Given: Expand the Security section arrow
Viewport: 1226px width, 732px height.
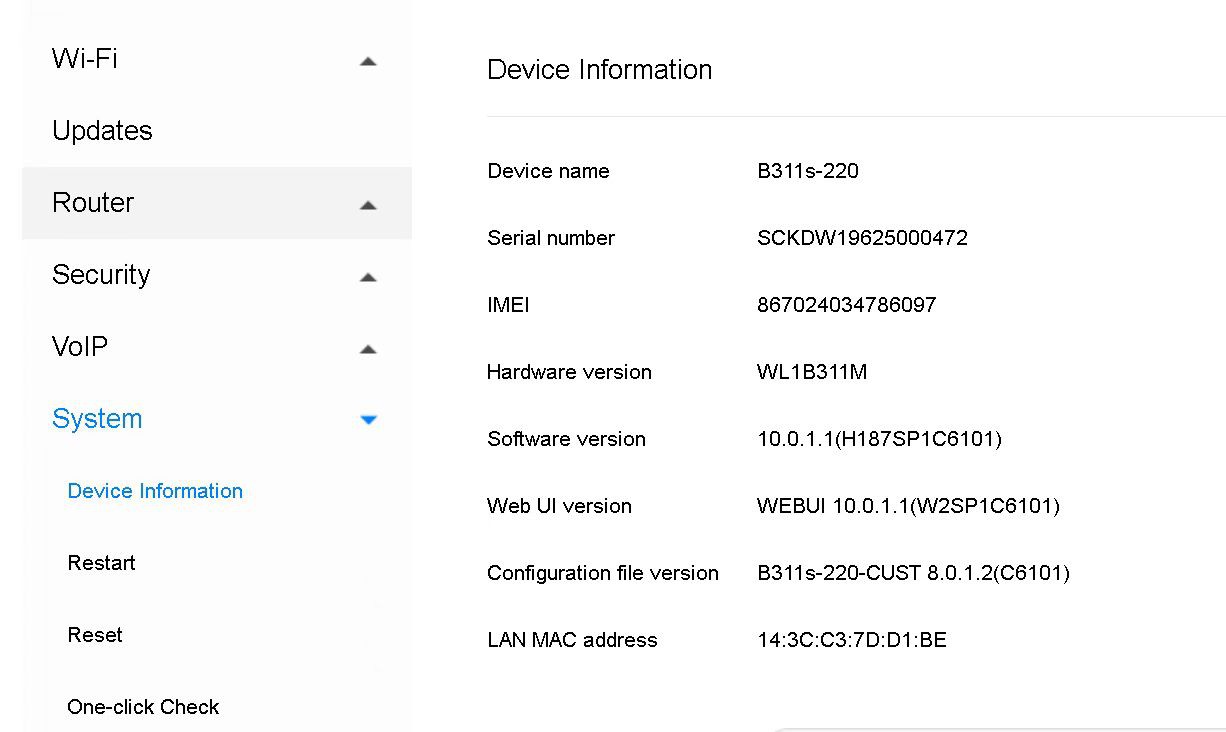Looking at the screenshot, I should tap(368, 277).
